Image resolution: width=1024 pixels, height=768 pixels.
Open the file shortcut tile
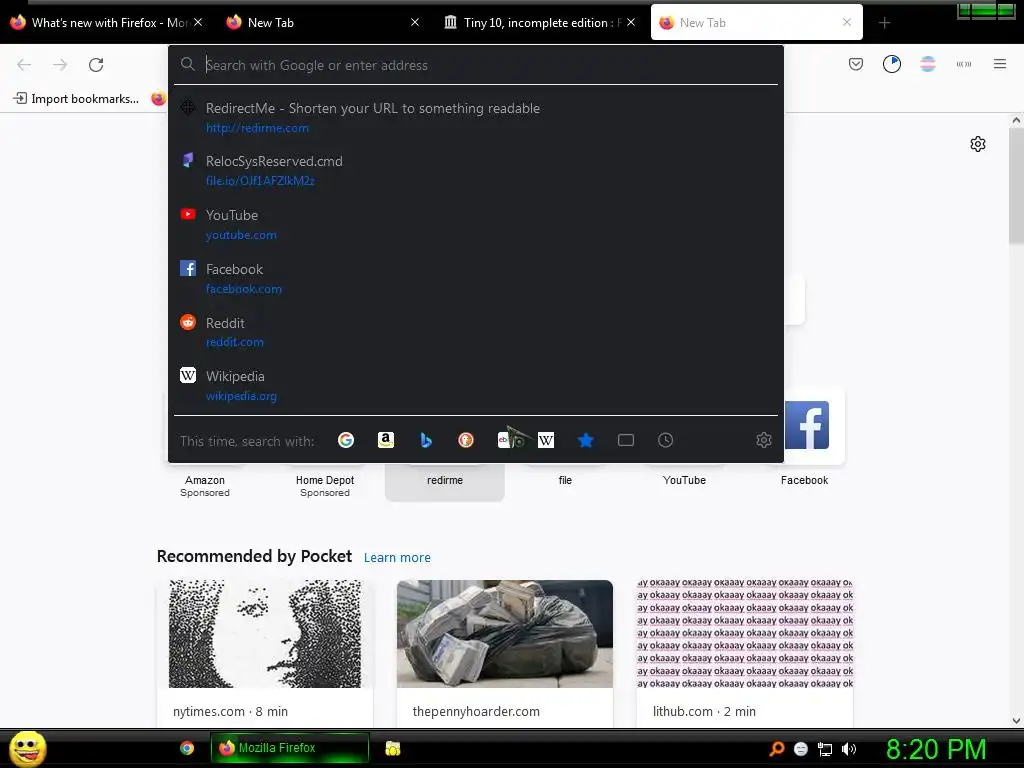click(x=565, y=480)
